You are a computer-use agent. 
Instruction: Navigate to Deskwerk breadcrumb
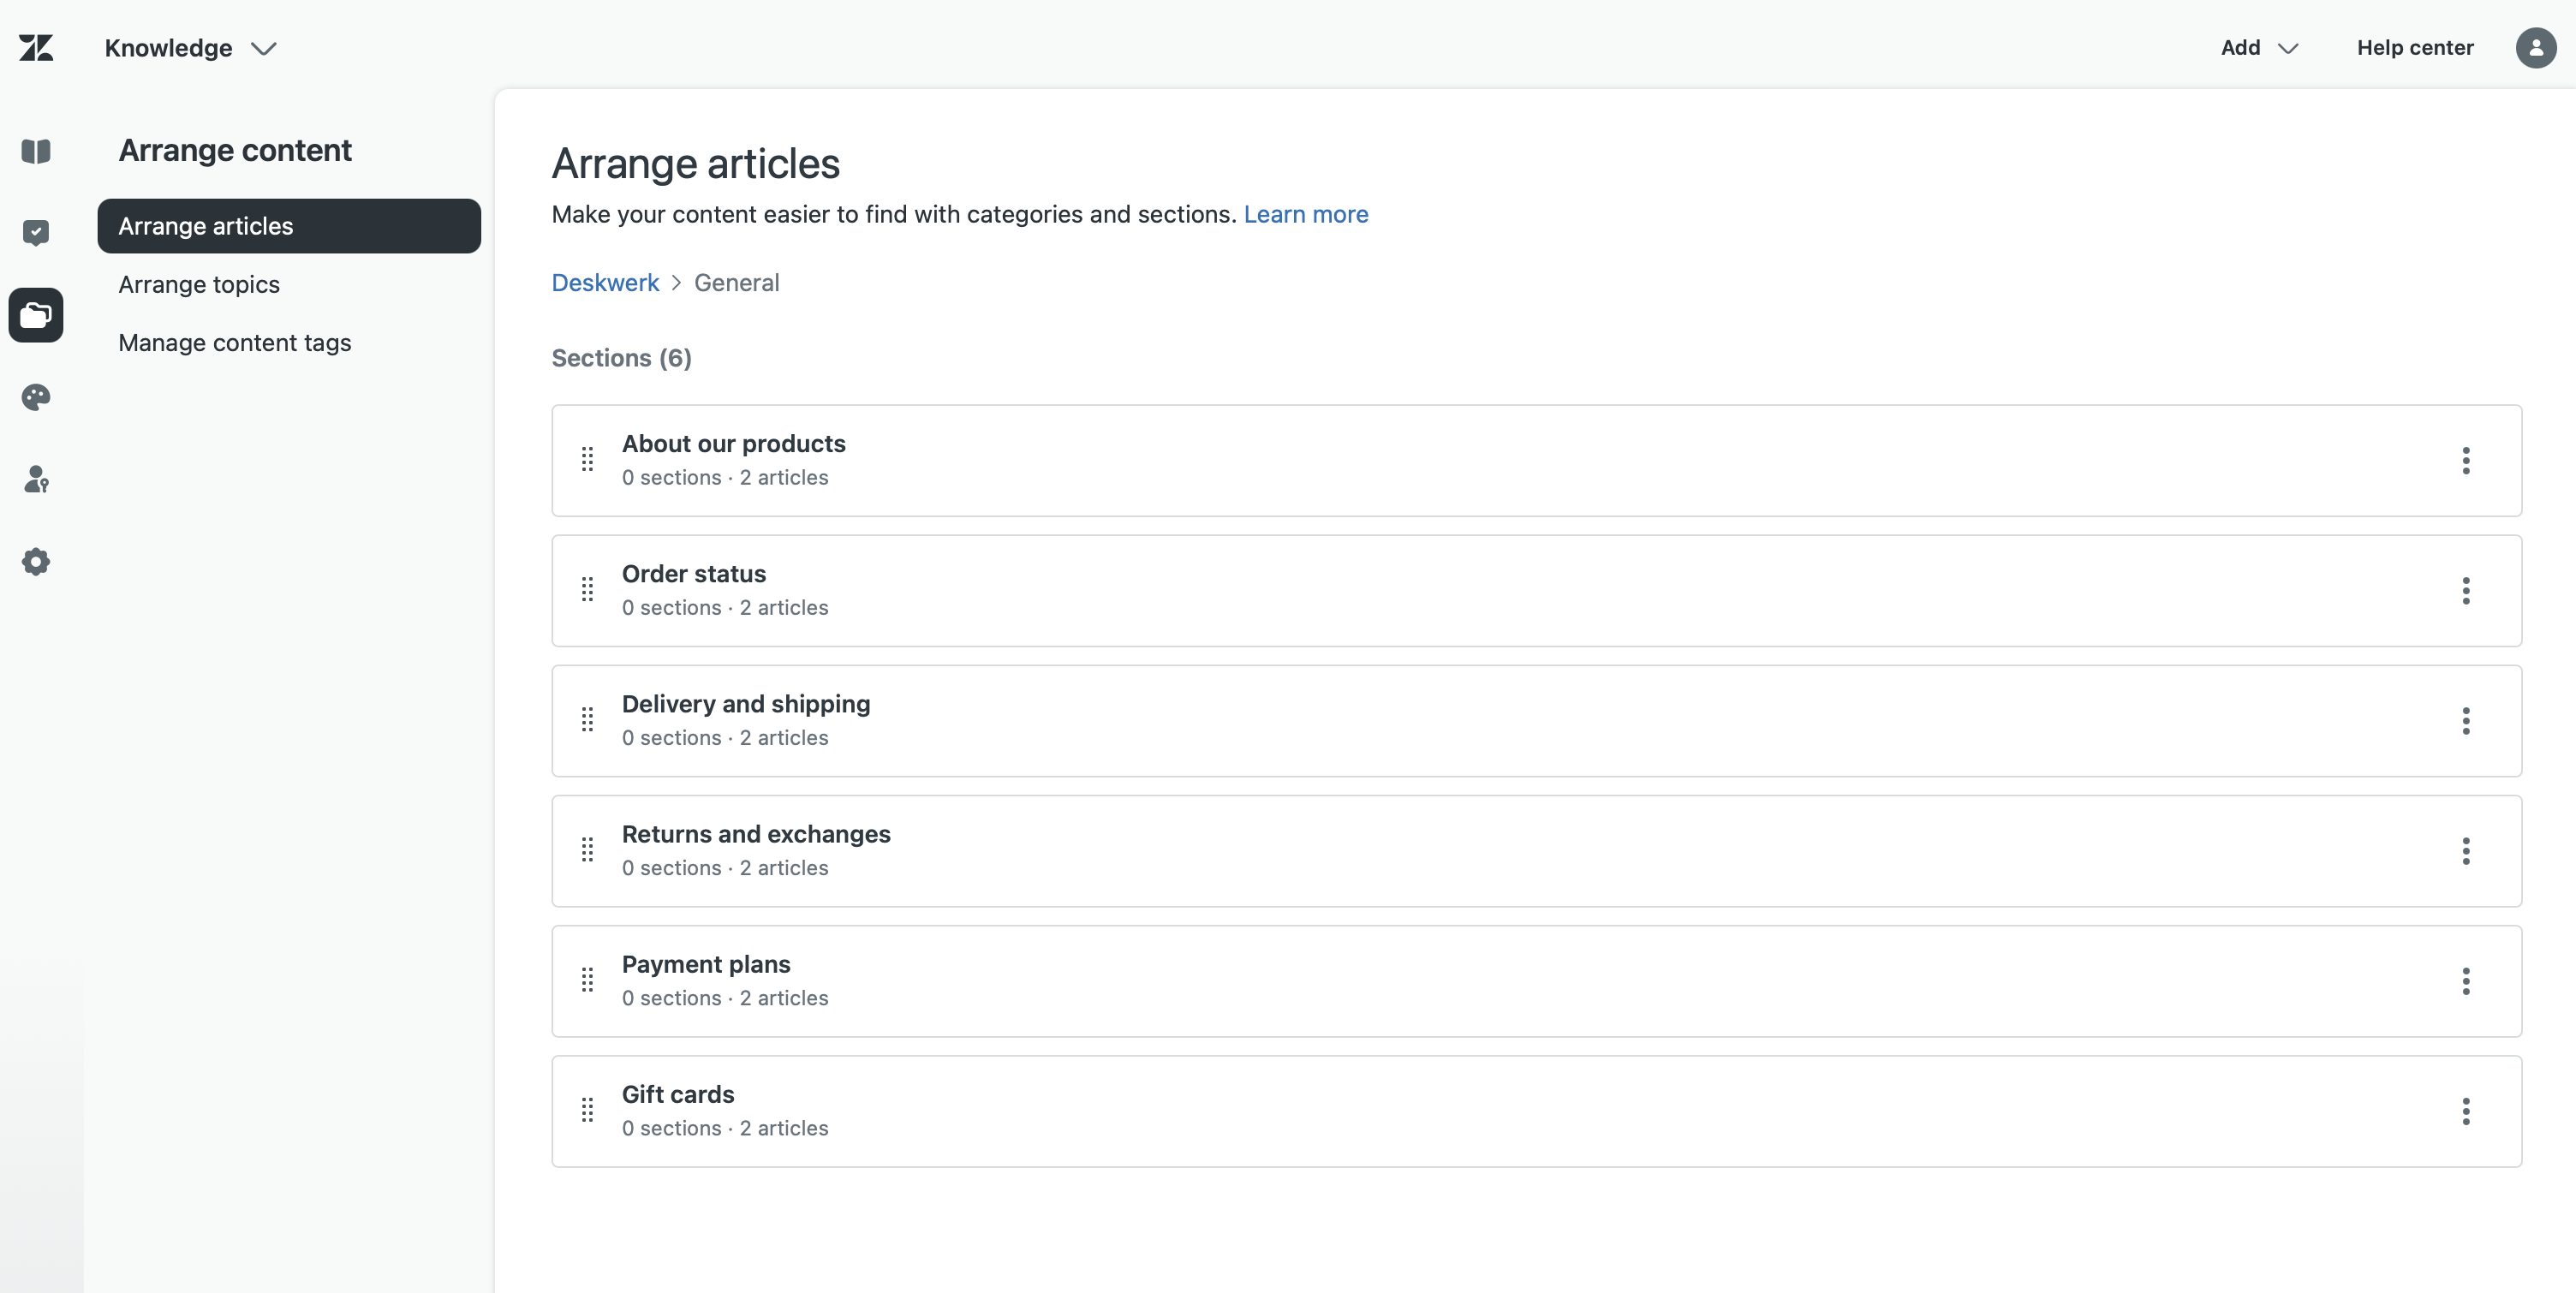point(605,283)
